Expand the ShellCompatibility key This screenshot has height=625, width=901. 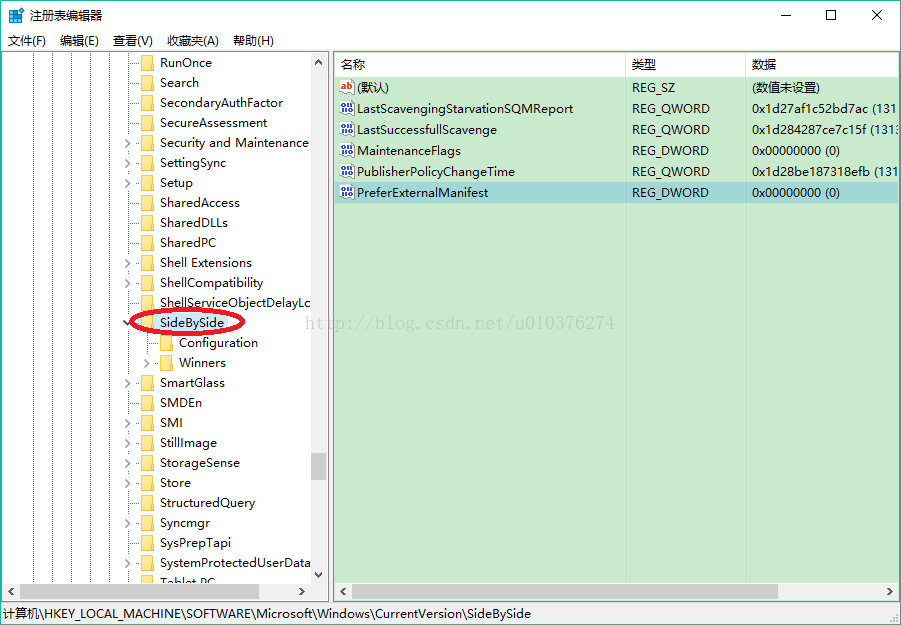pos(128,283)
